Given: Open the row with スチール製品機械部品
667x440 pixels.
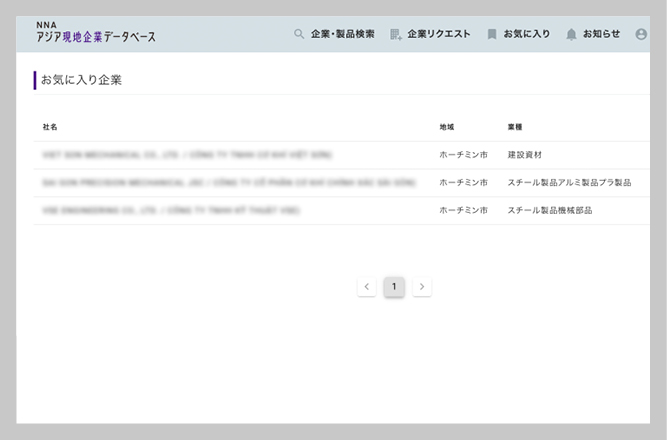Looking at the screenshot, I should 549,211.
